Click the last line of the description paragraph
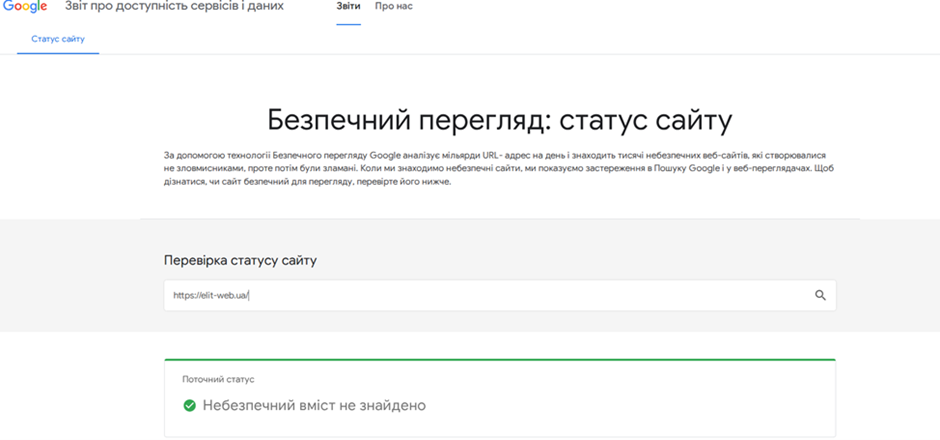 tap(308, 182)
